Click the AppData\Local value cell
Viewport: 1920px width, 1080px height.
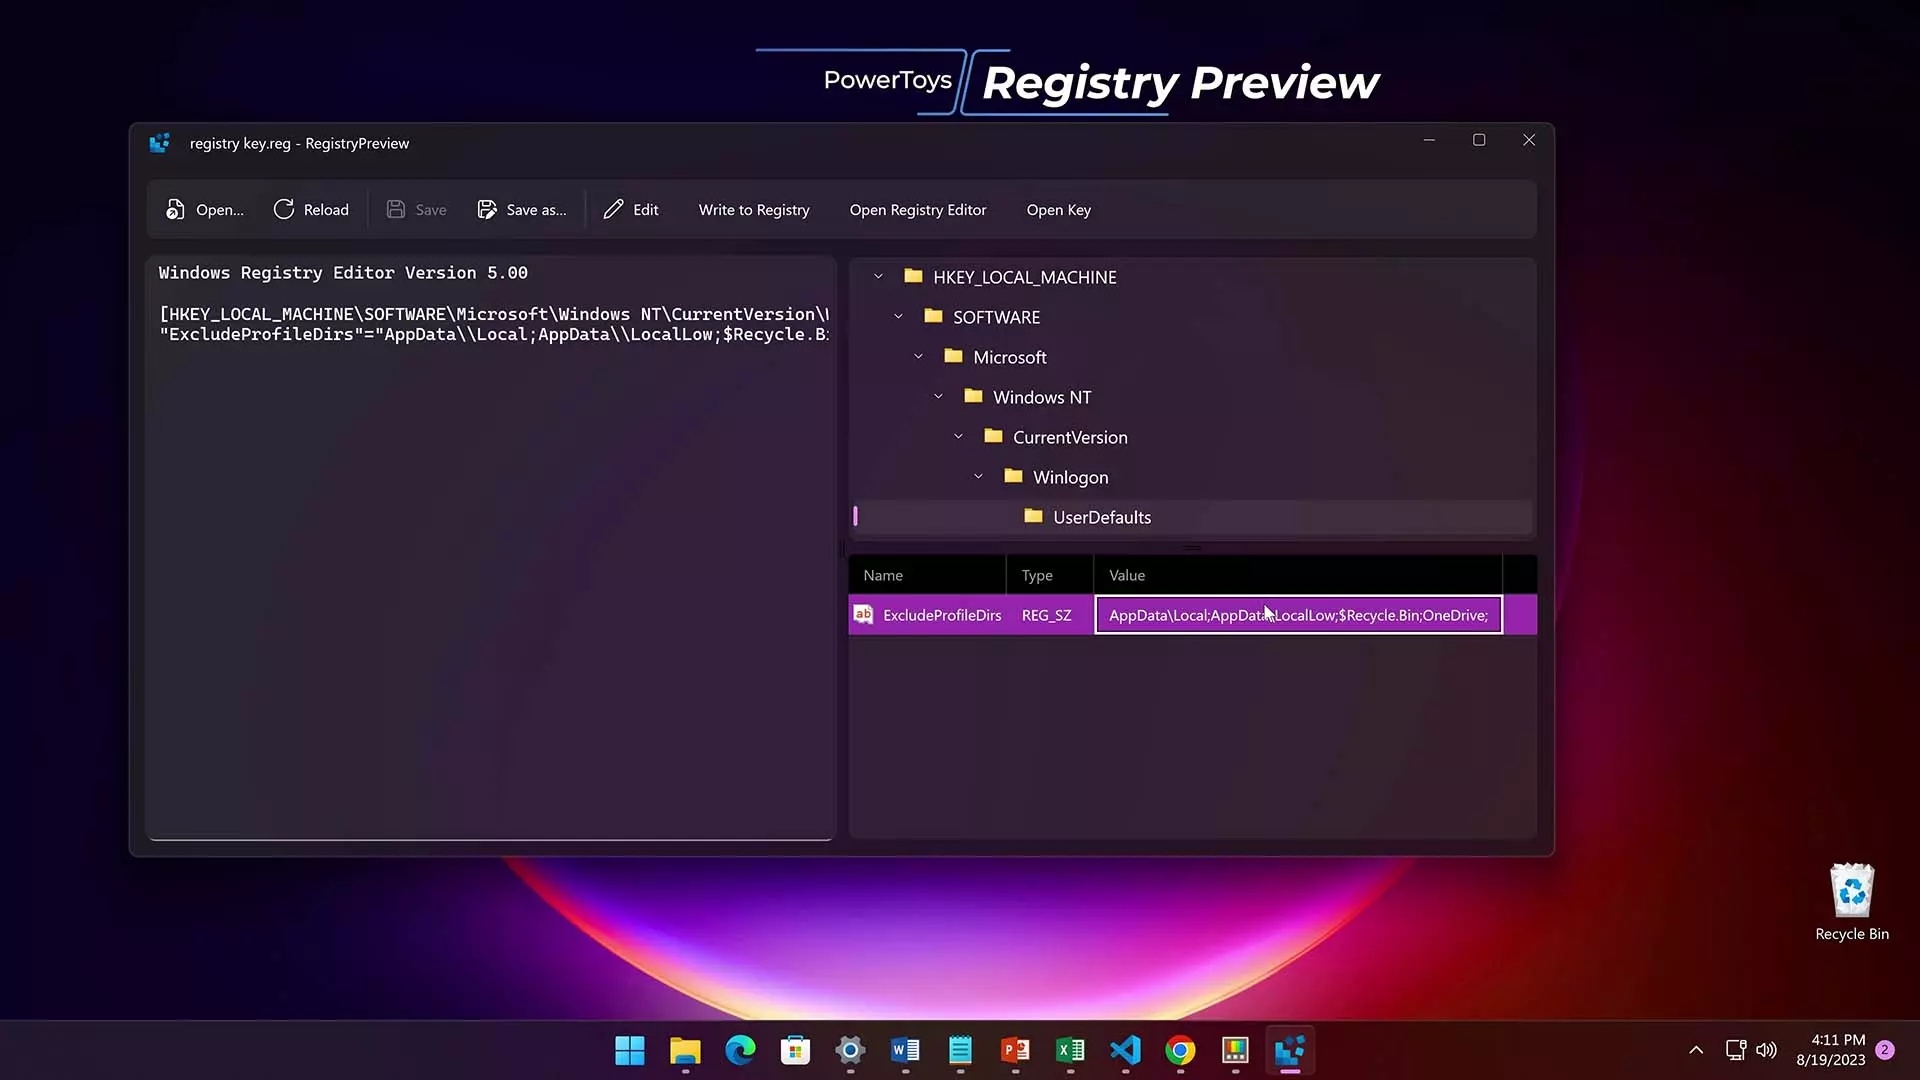(1298, 615)
